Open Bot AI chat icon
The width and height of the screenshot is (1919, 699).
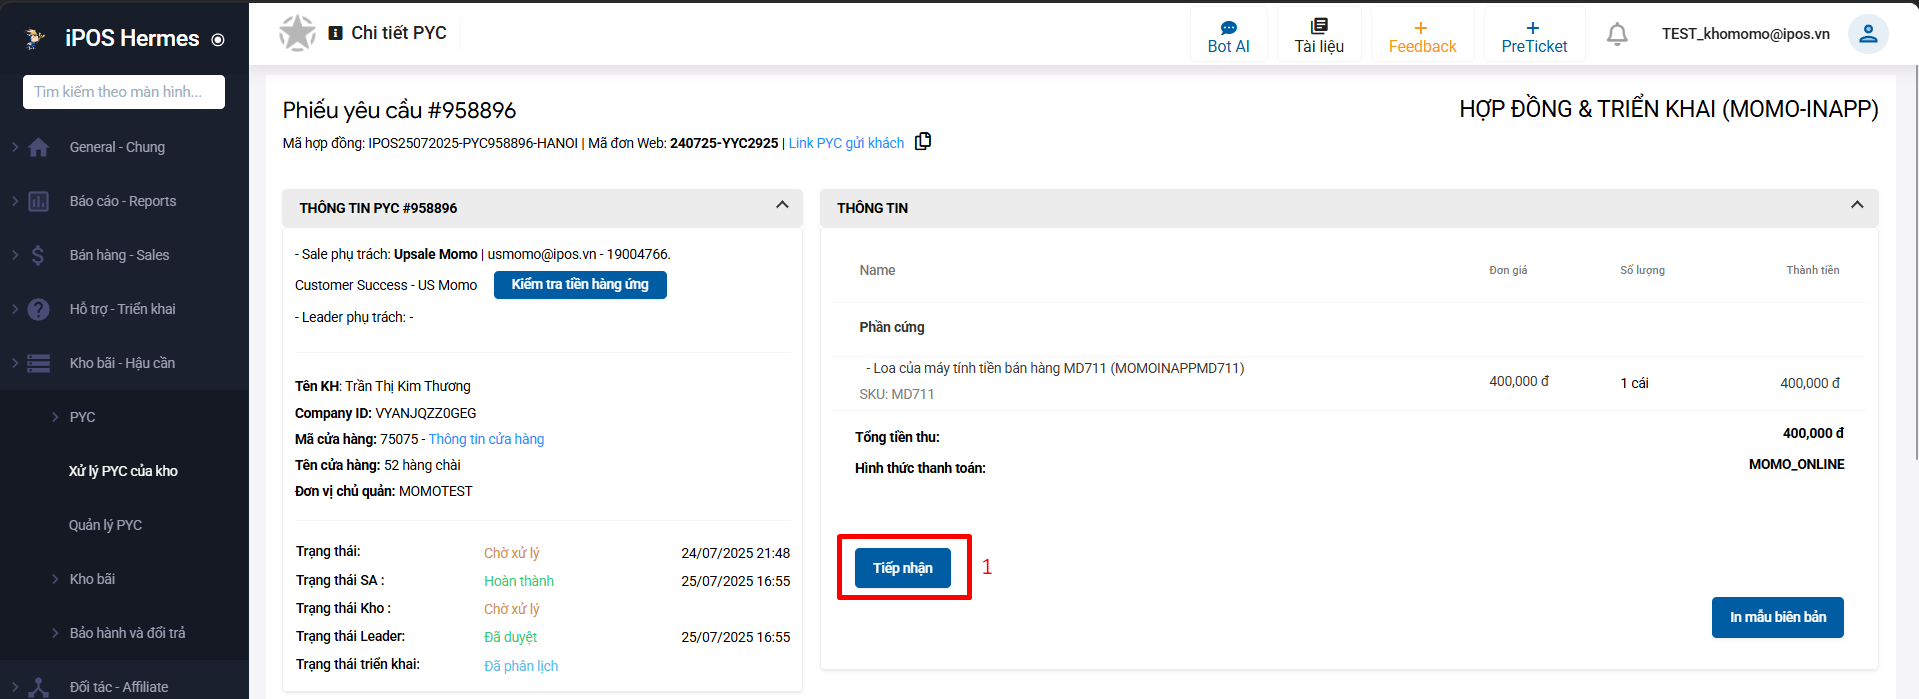tap(1228, 28)
